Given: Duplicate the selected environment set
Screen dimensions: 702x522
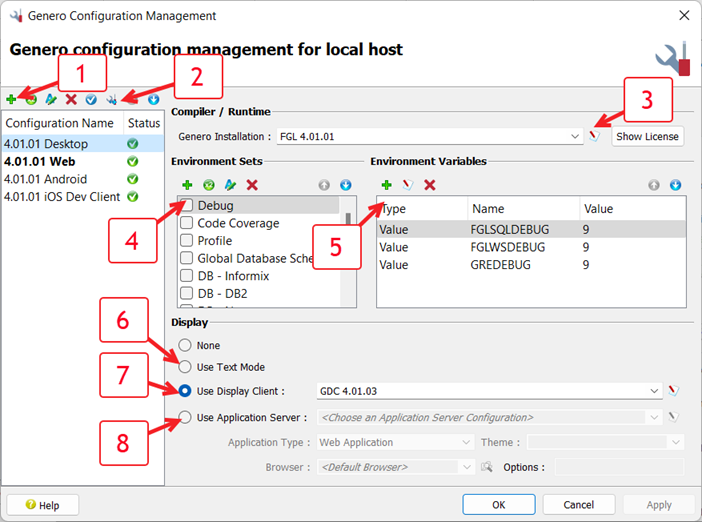Looking at the screenshot, I should click(x=209, y=185).
